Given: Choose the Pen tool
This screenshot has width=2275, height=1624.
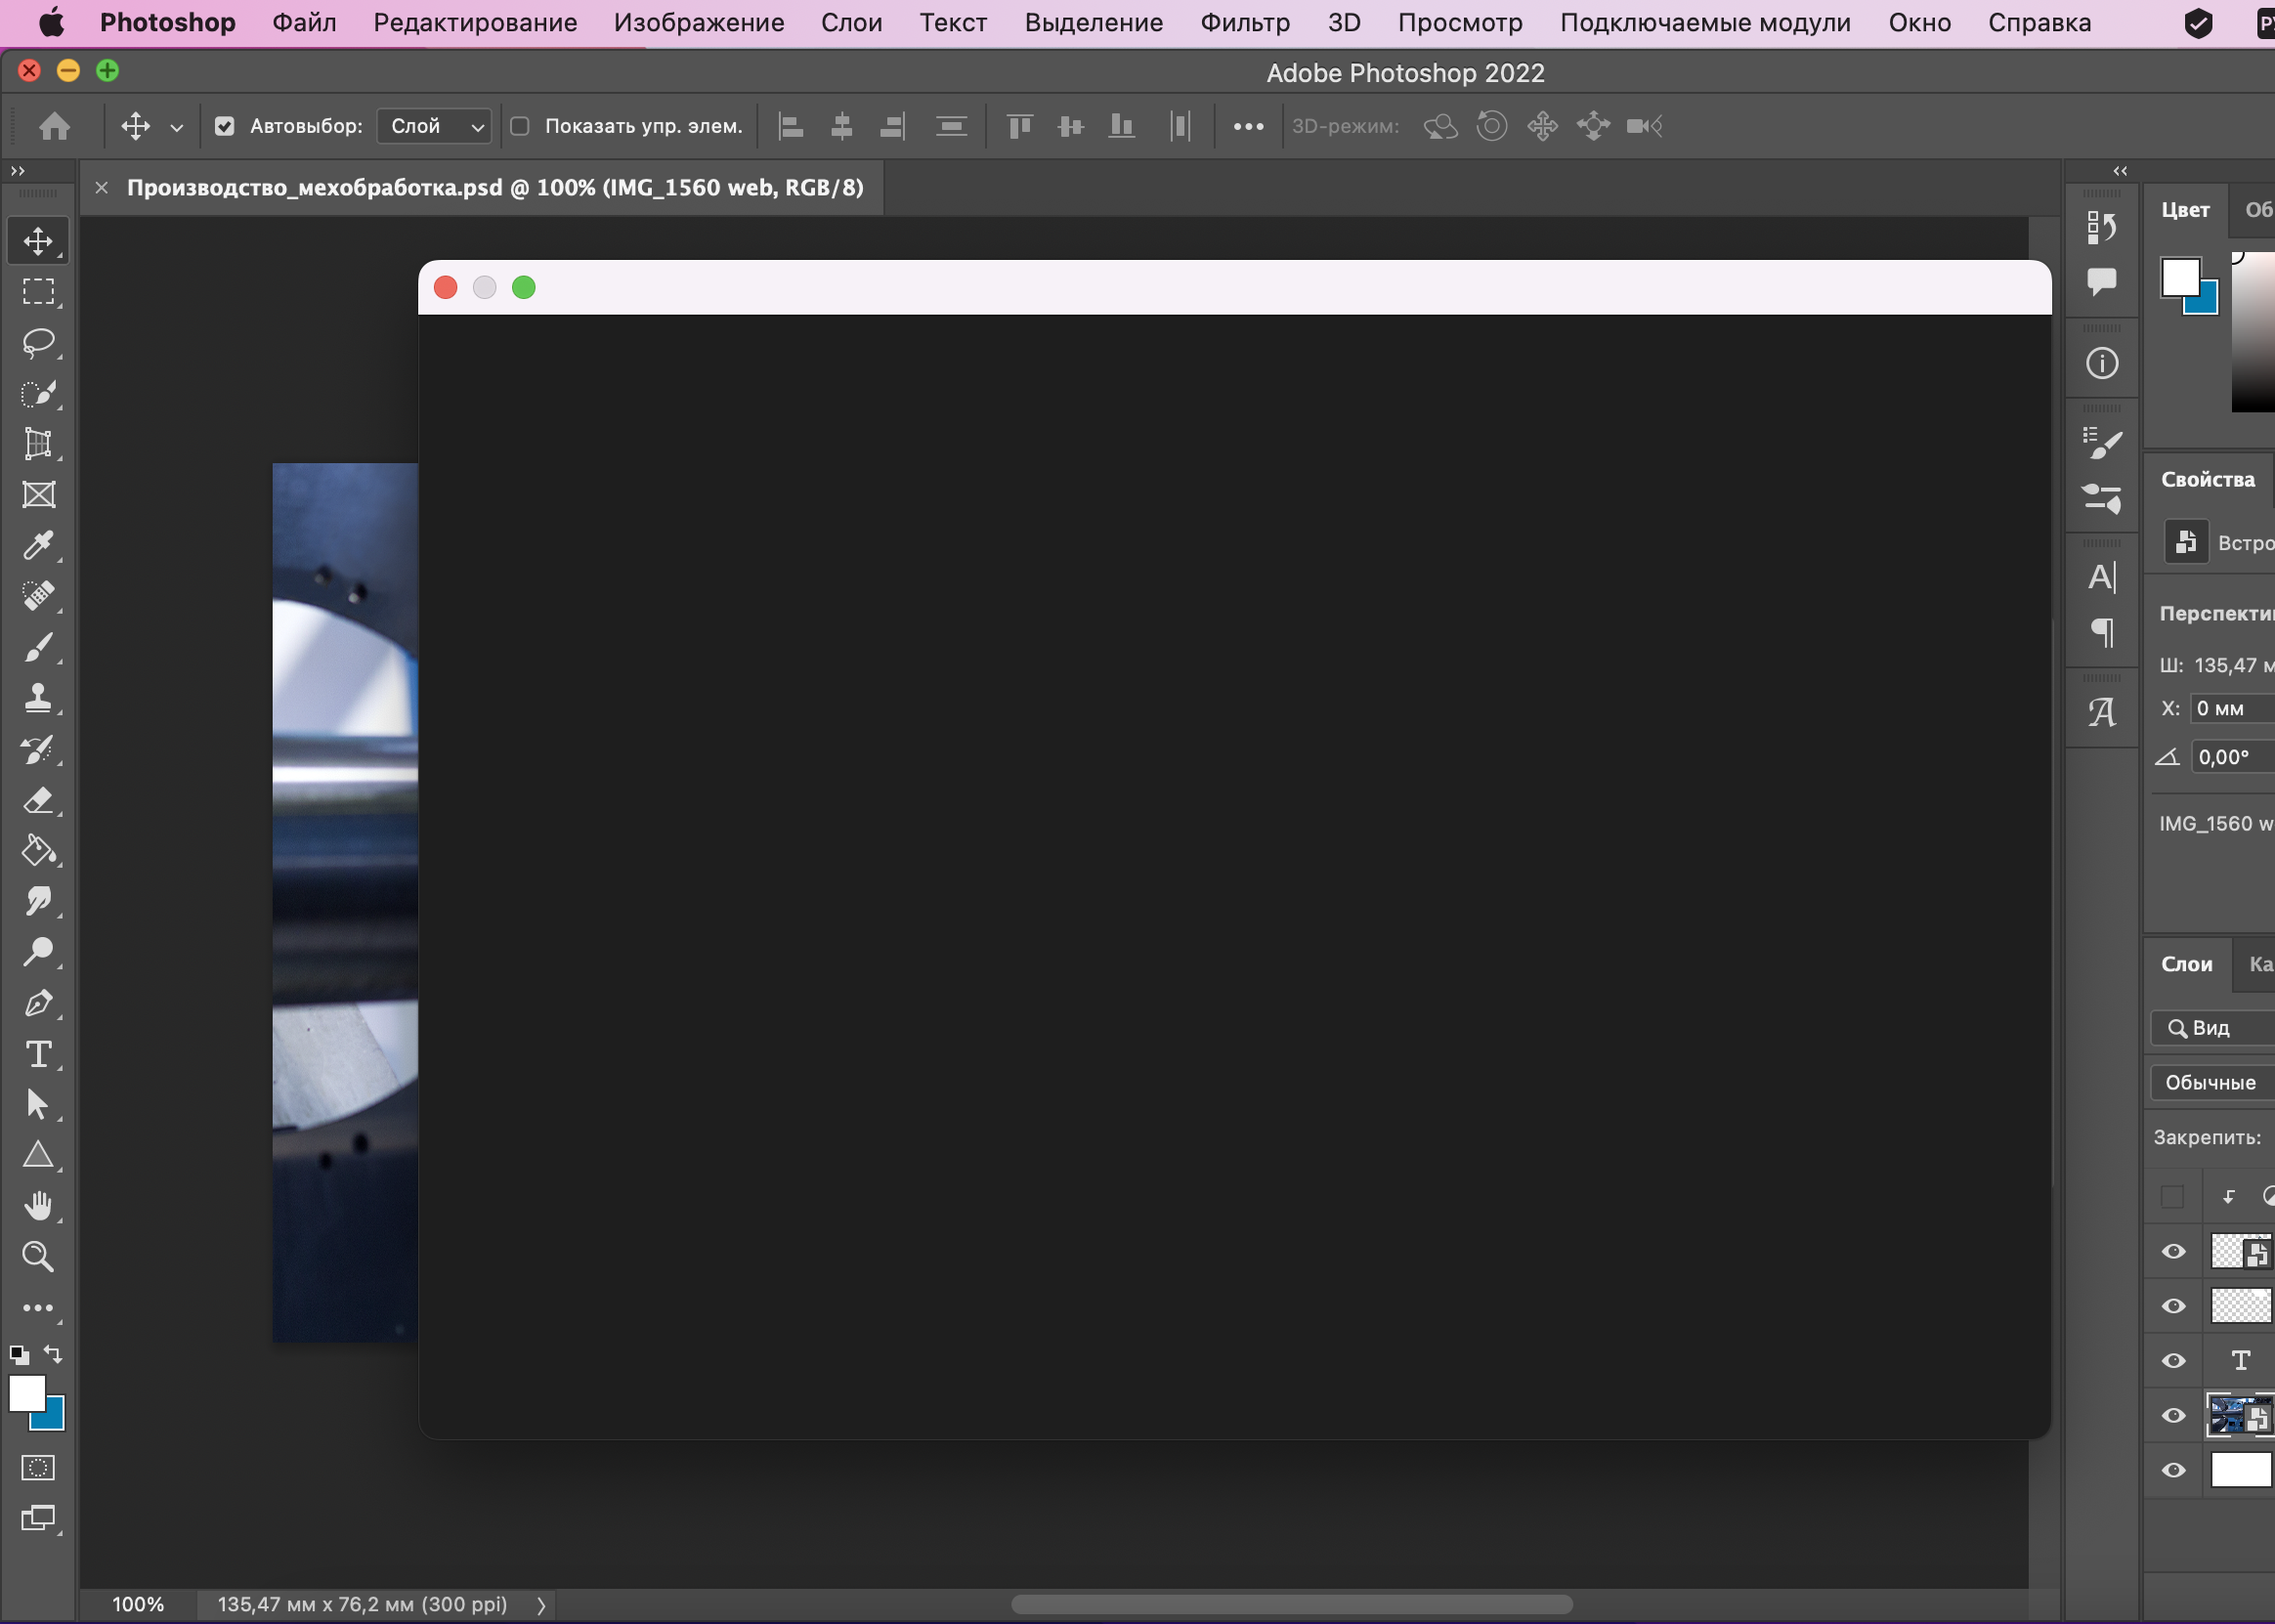Looking at the screenshot, I should click(x=38, y=1003).
